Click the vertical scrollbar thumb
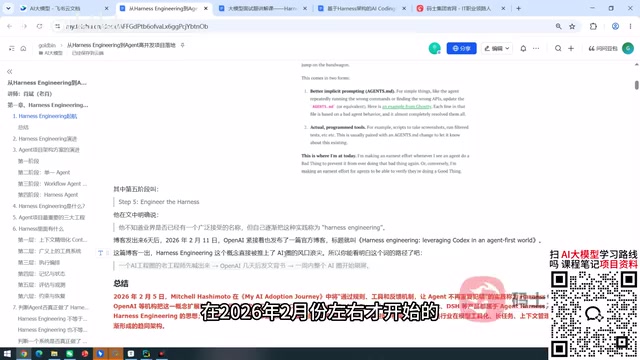 click(x=636, y=85)
